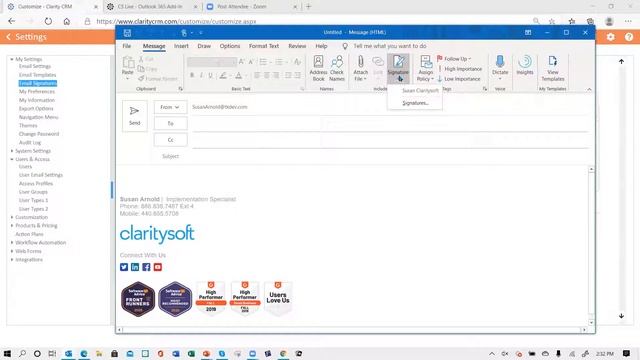Click the Tell me what you want to do box
Screen dimensions: 640x360
[x=390, y=46]
